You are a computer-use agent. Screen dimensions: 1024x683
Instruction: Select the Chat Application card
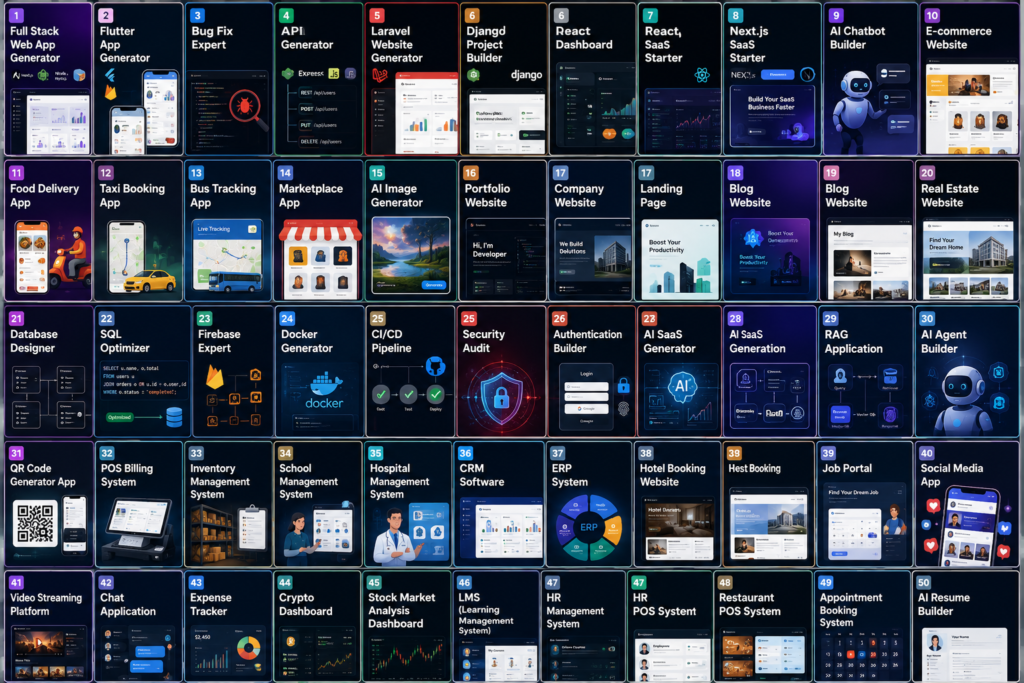[x=139, y=626]
